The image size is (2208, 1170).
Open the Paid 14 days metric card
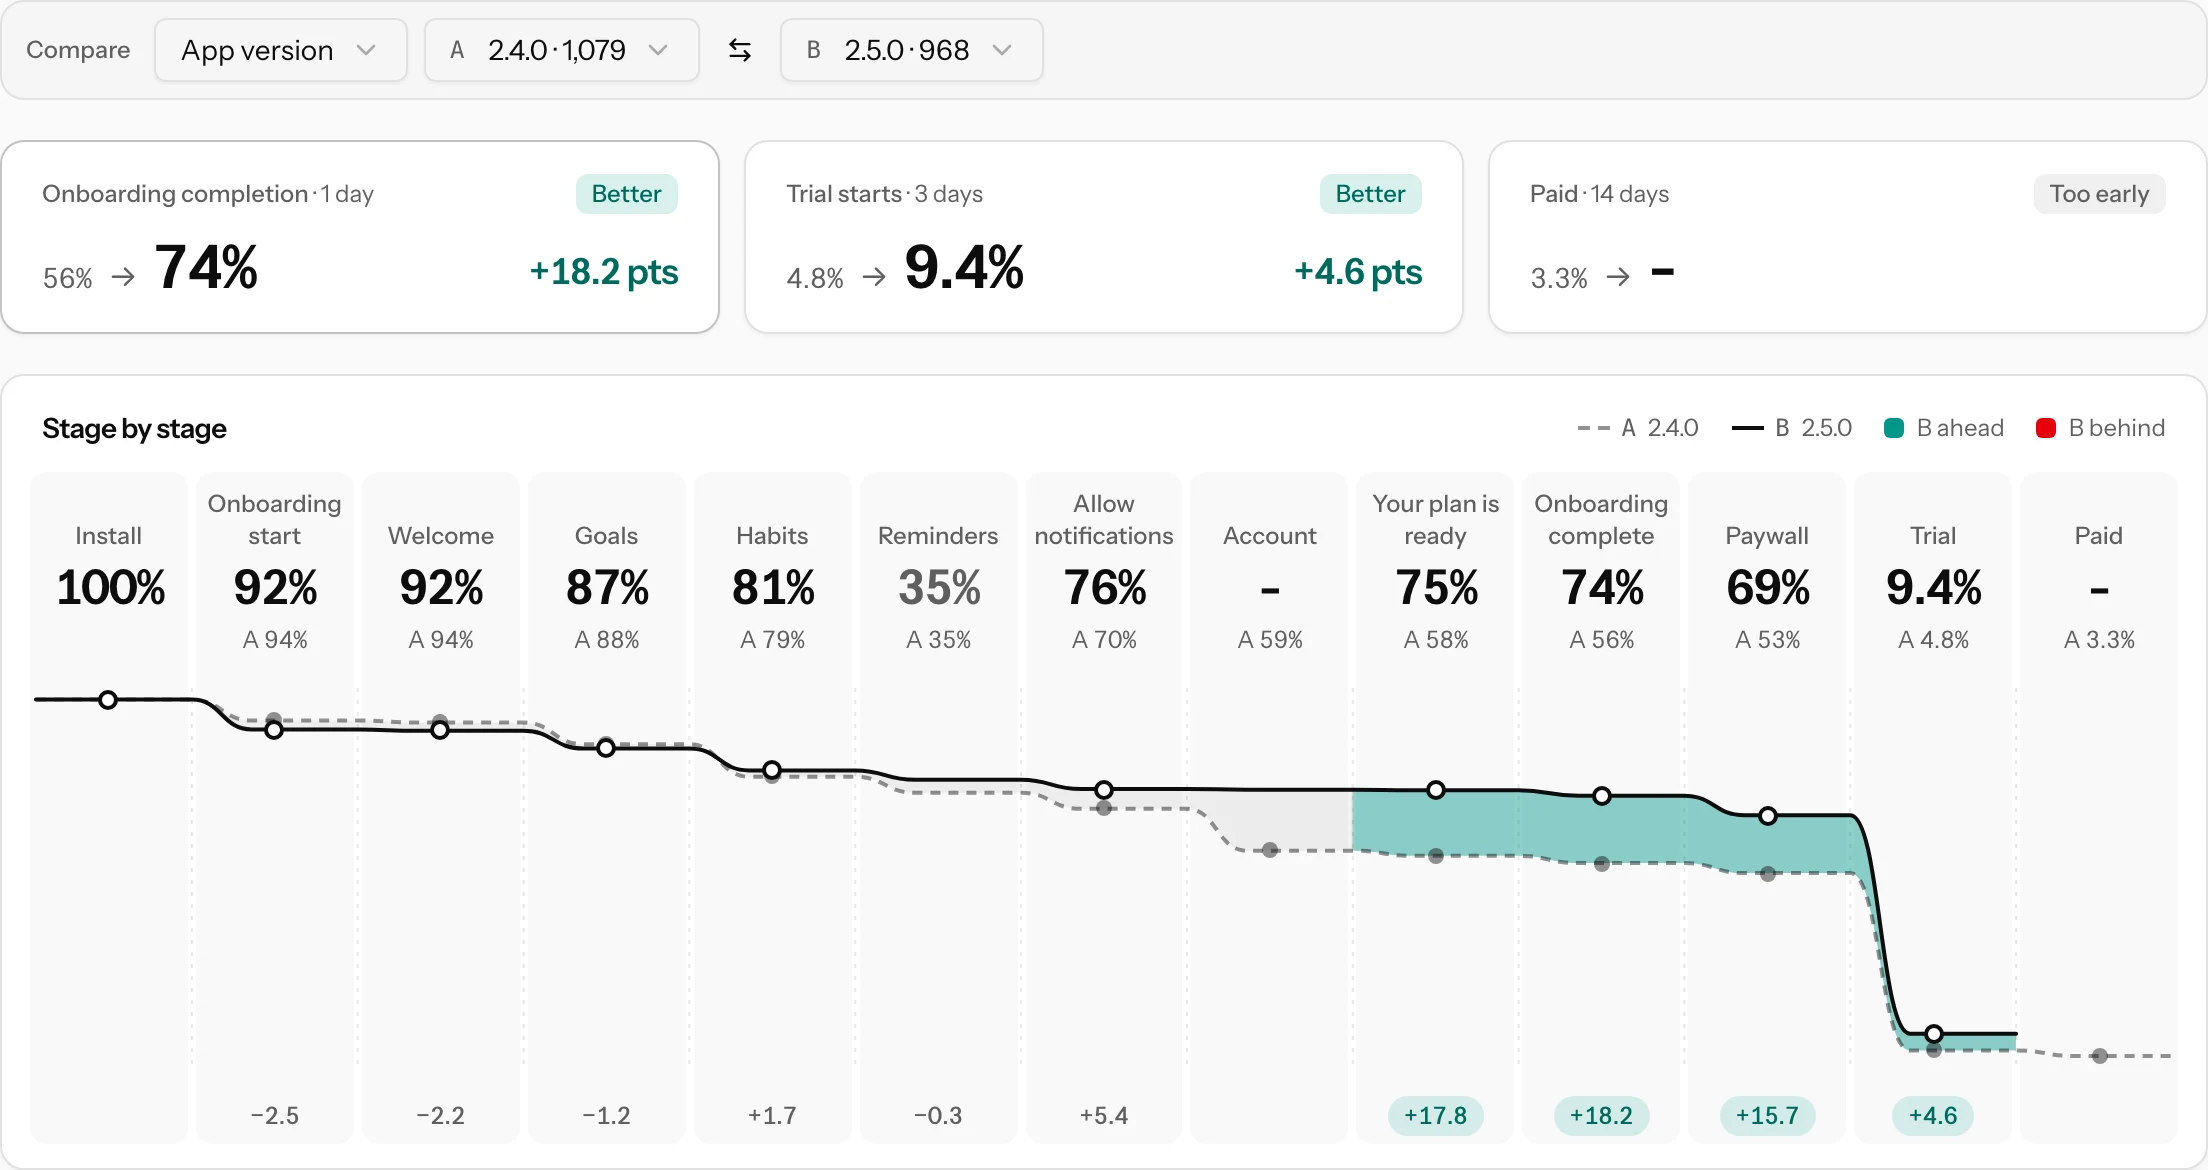pyautogui.click(x=1847, y=237)
